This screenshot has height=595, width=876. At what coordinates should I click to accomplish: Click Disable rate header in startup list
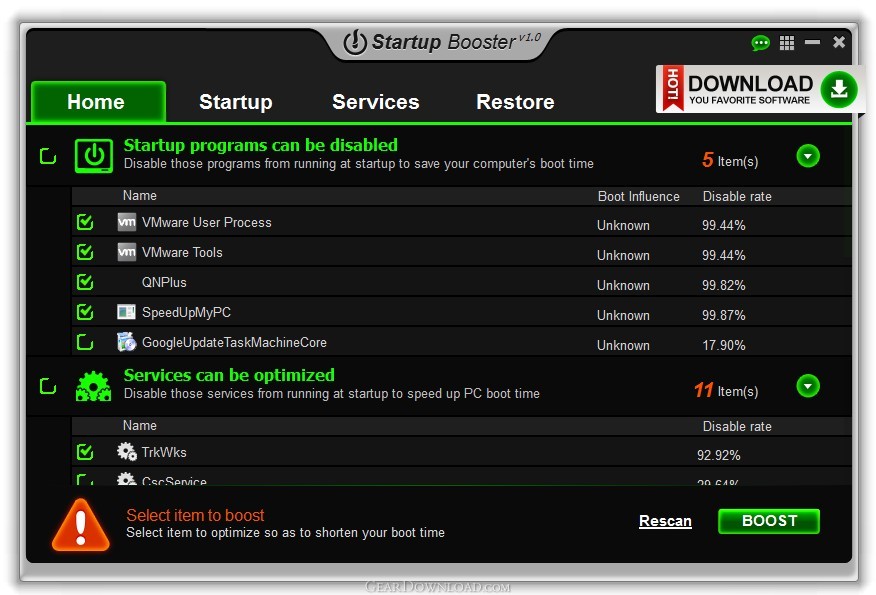tap(737, 197)
